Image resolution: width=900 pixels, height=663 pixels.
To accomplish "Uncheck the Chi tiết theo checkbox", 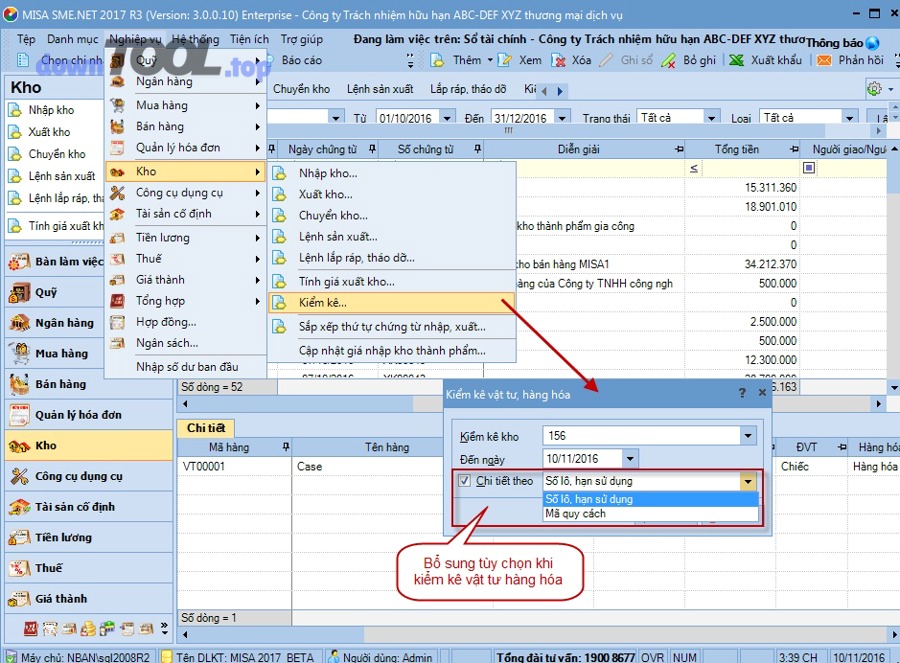I will tap(464, 481).
